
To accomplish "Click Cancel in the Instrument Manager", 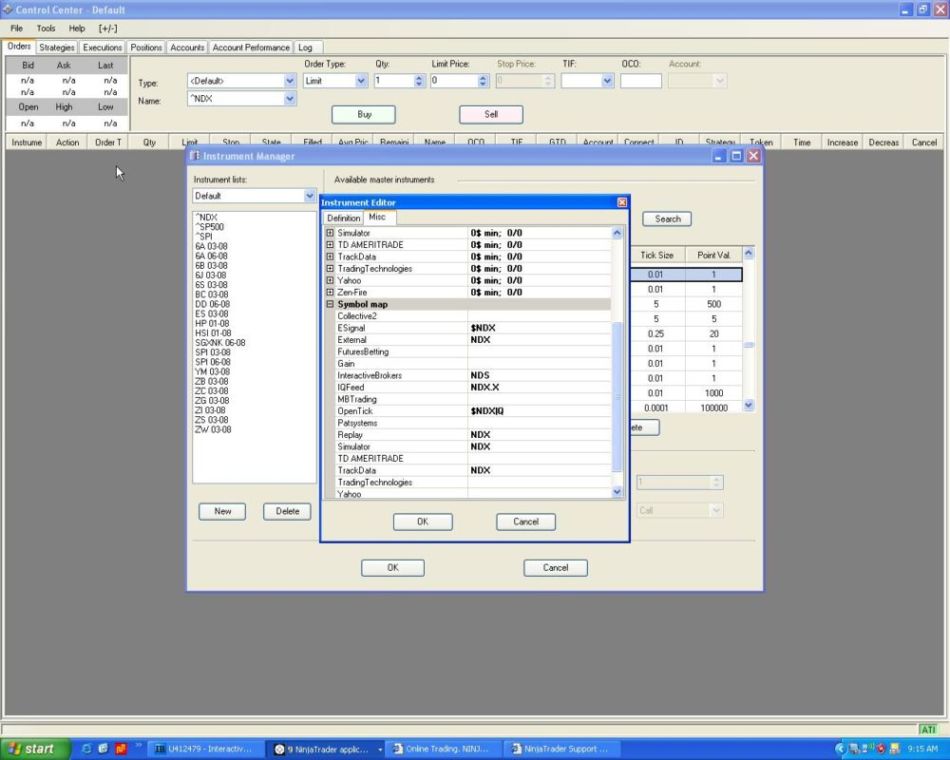I will click(555, 568).
